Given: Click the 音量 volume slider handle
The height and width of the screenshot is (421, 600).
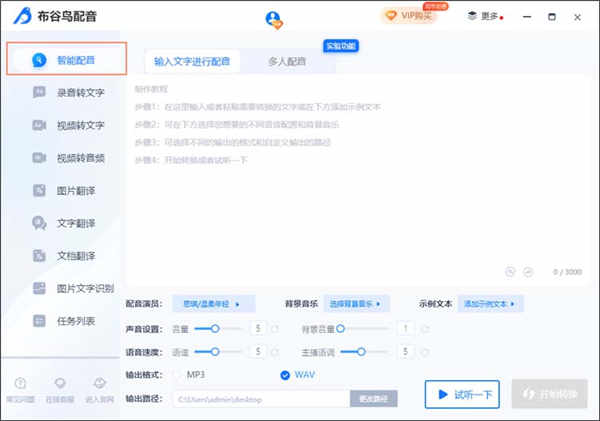Looking at the screenshot, I should point(215,329).
